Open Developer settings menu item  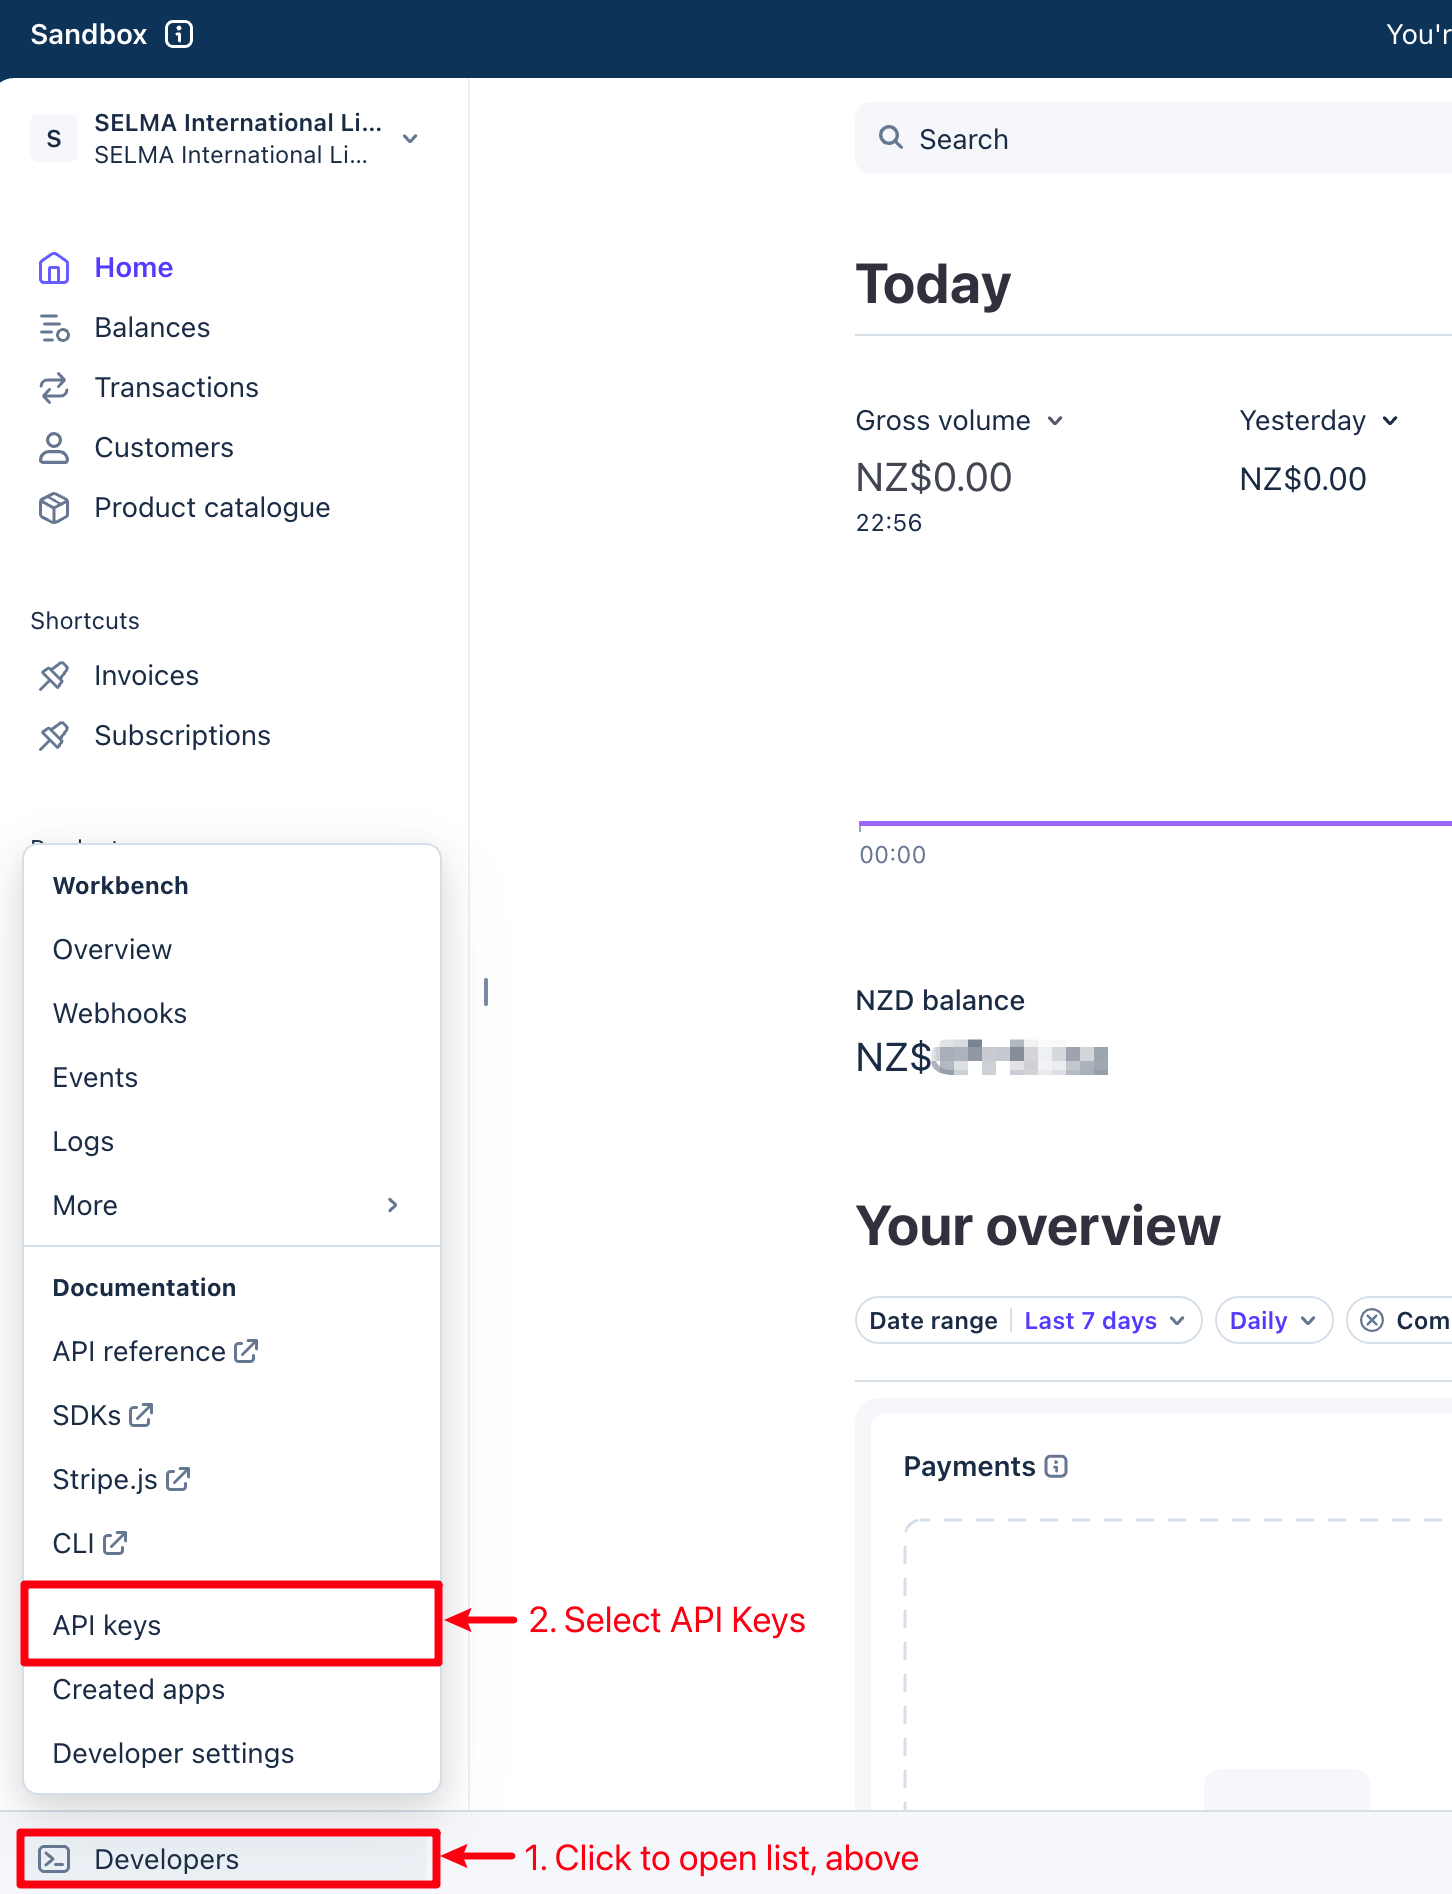coord(173,1753)
